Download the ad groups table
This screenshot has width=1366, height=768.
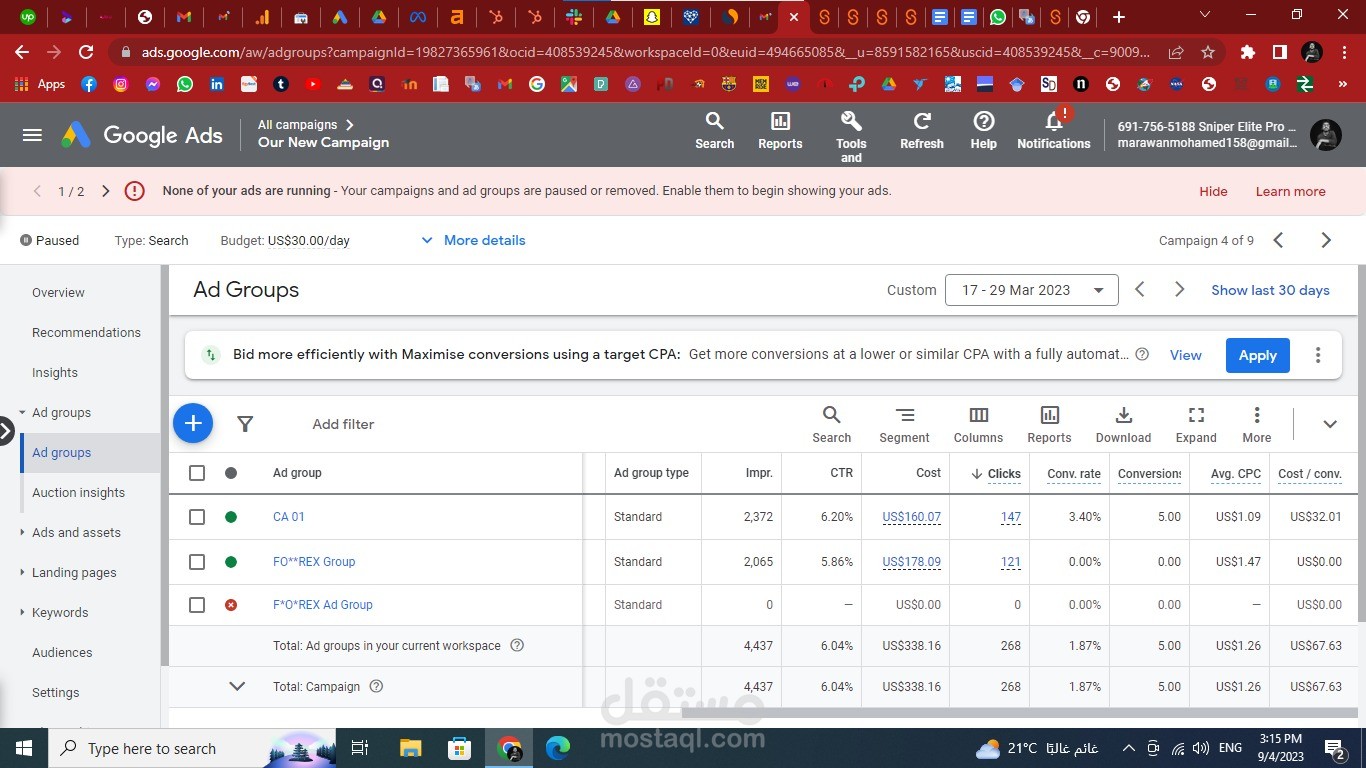tap(1123, 424)
